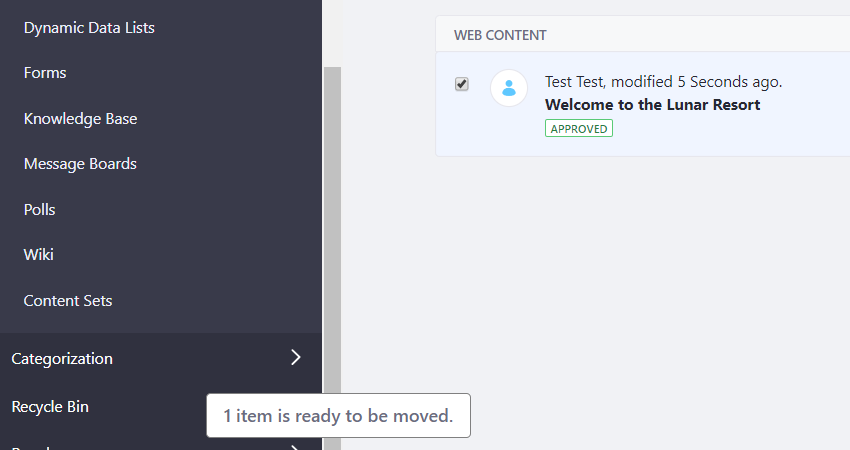The image size is (850, 450).
Task: Open the Recycle Bin
Action: pos(50,407)
